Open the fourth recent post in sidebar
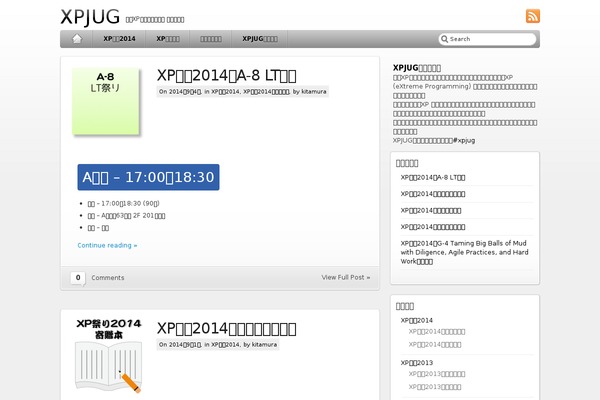This screenshot has height=400, width=600. pos(433,227)
